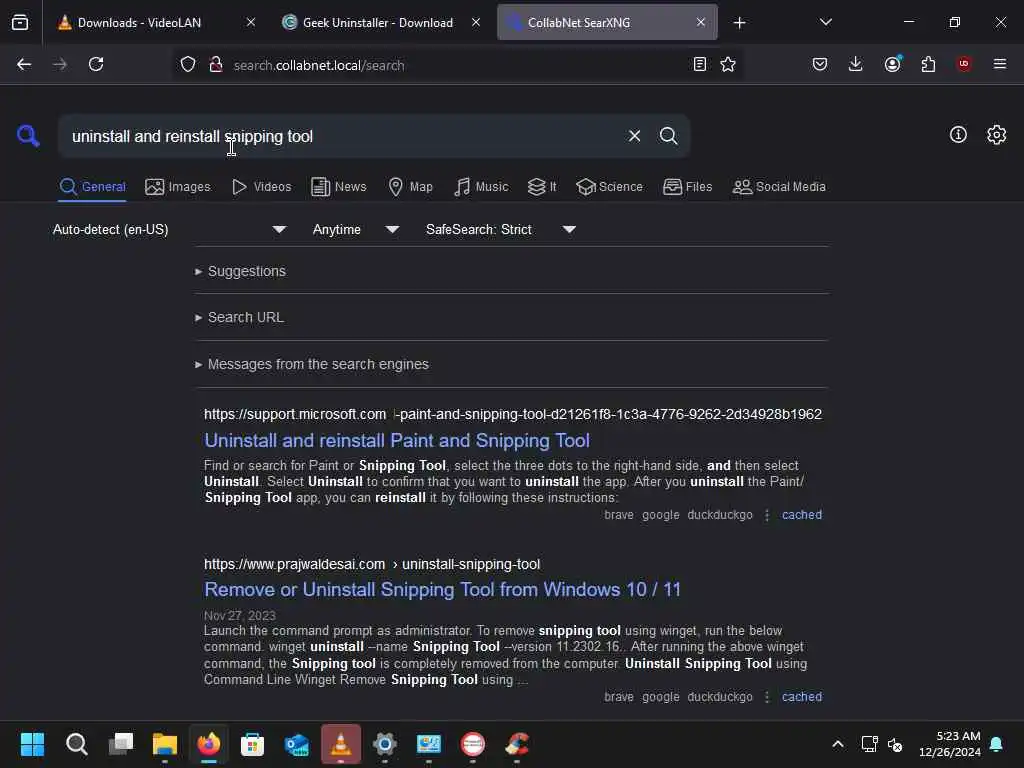This screenshot has width=1024, height=768.
Task: Click the browser address bar
Action: point(457,65)
